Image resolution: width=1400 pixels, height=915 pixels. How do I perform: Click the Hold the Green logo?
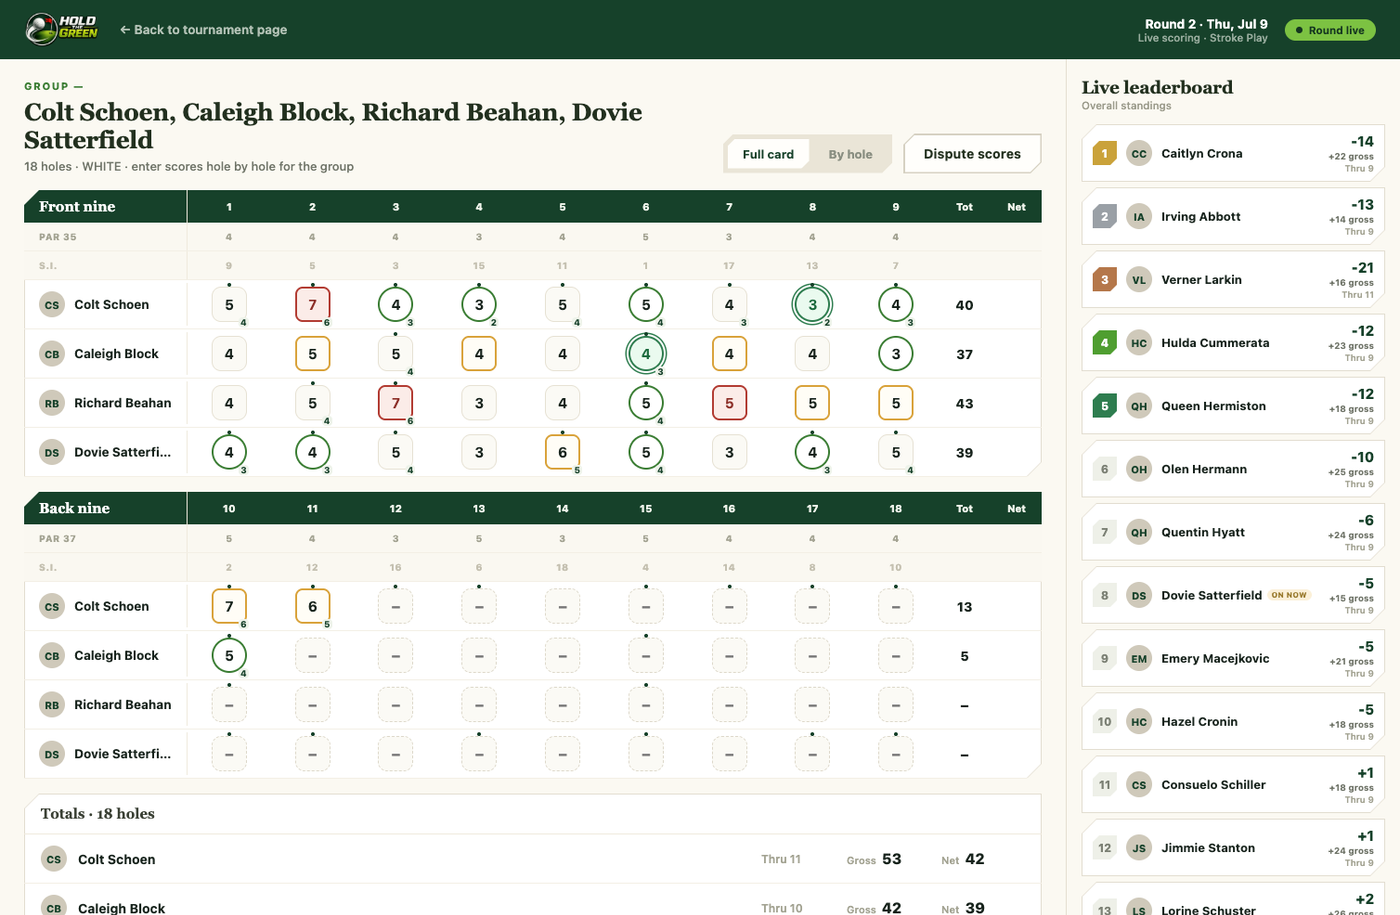point(62,29)
